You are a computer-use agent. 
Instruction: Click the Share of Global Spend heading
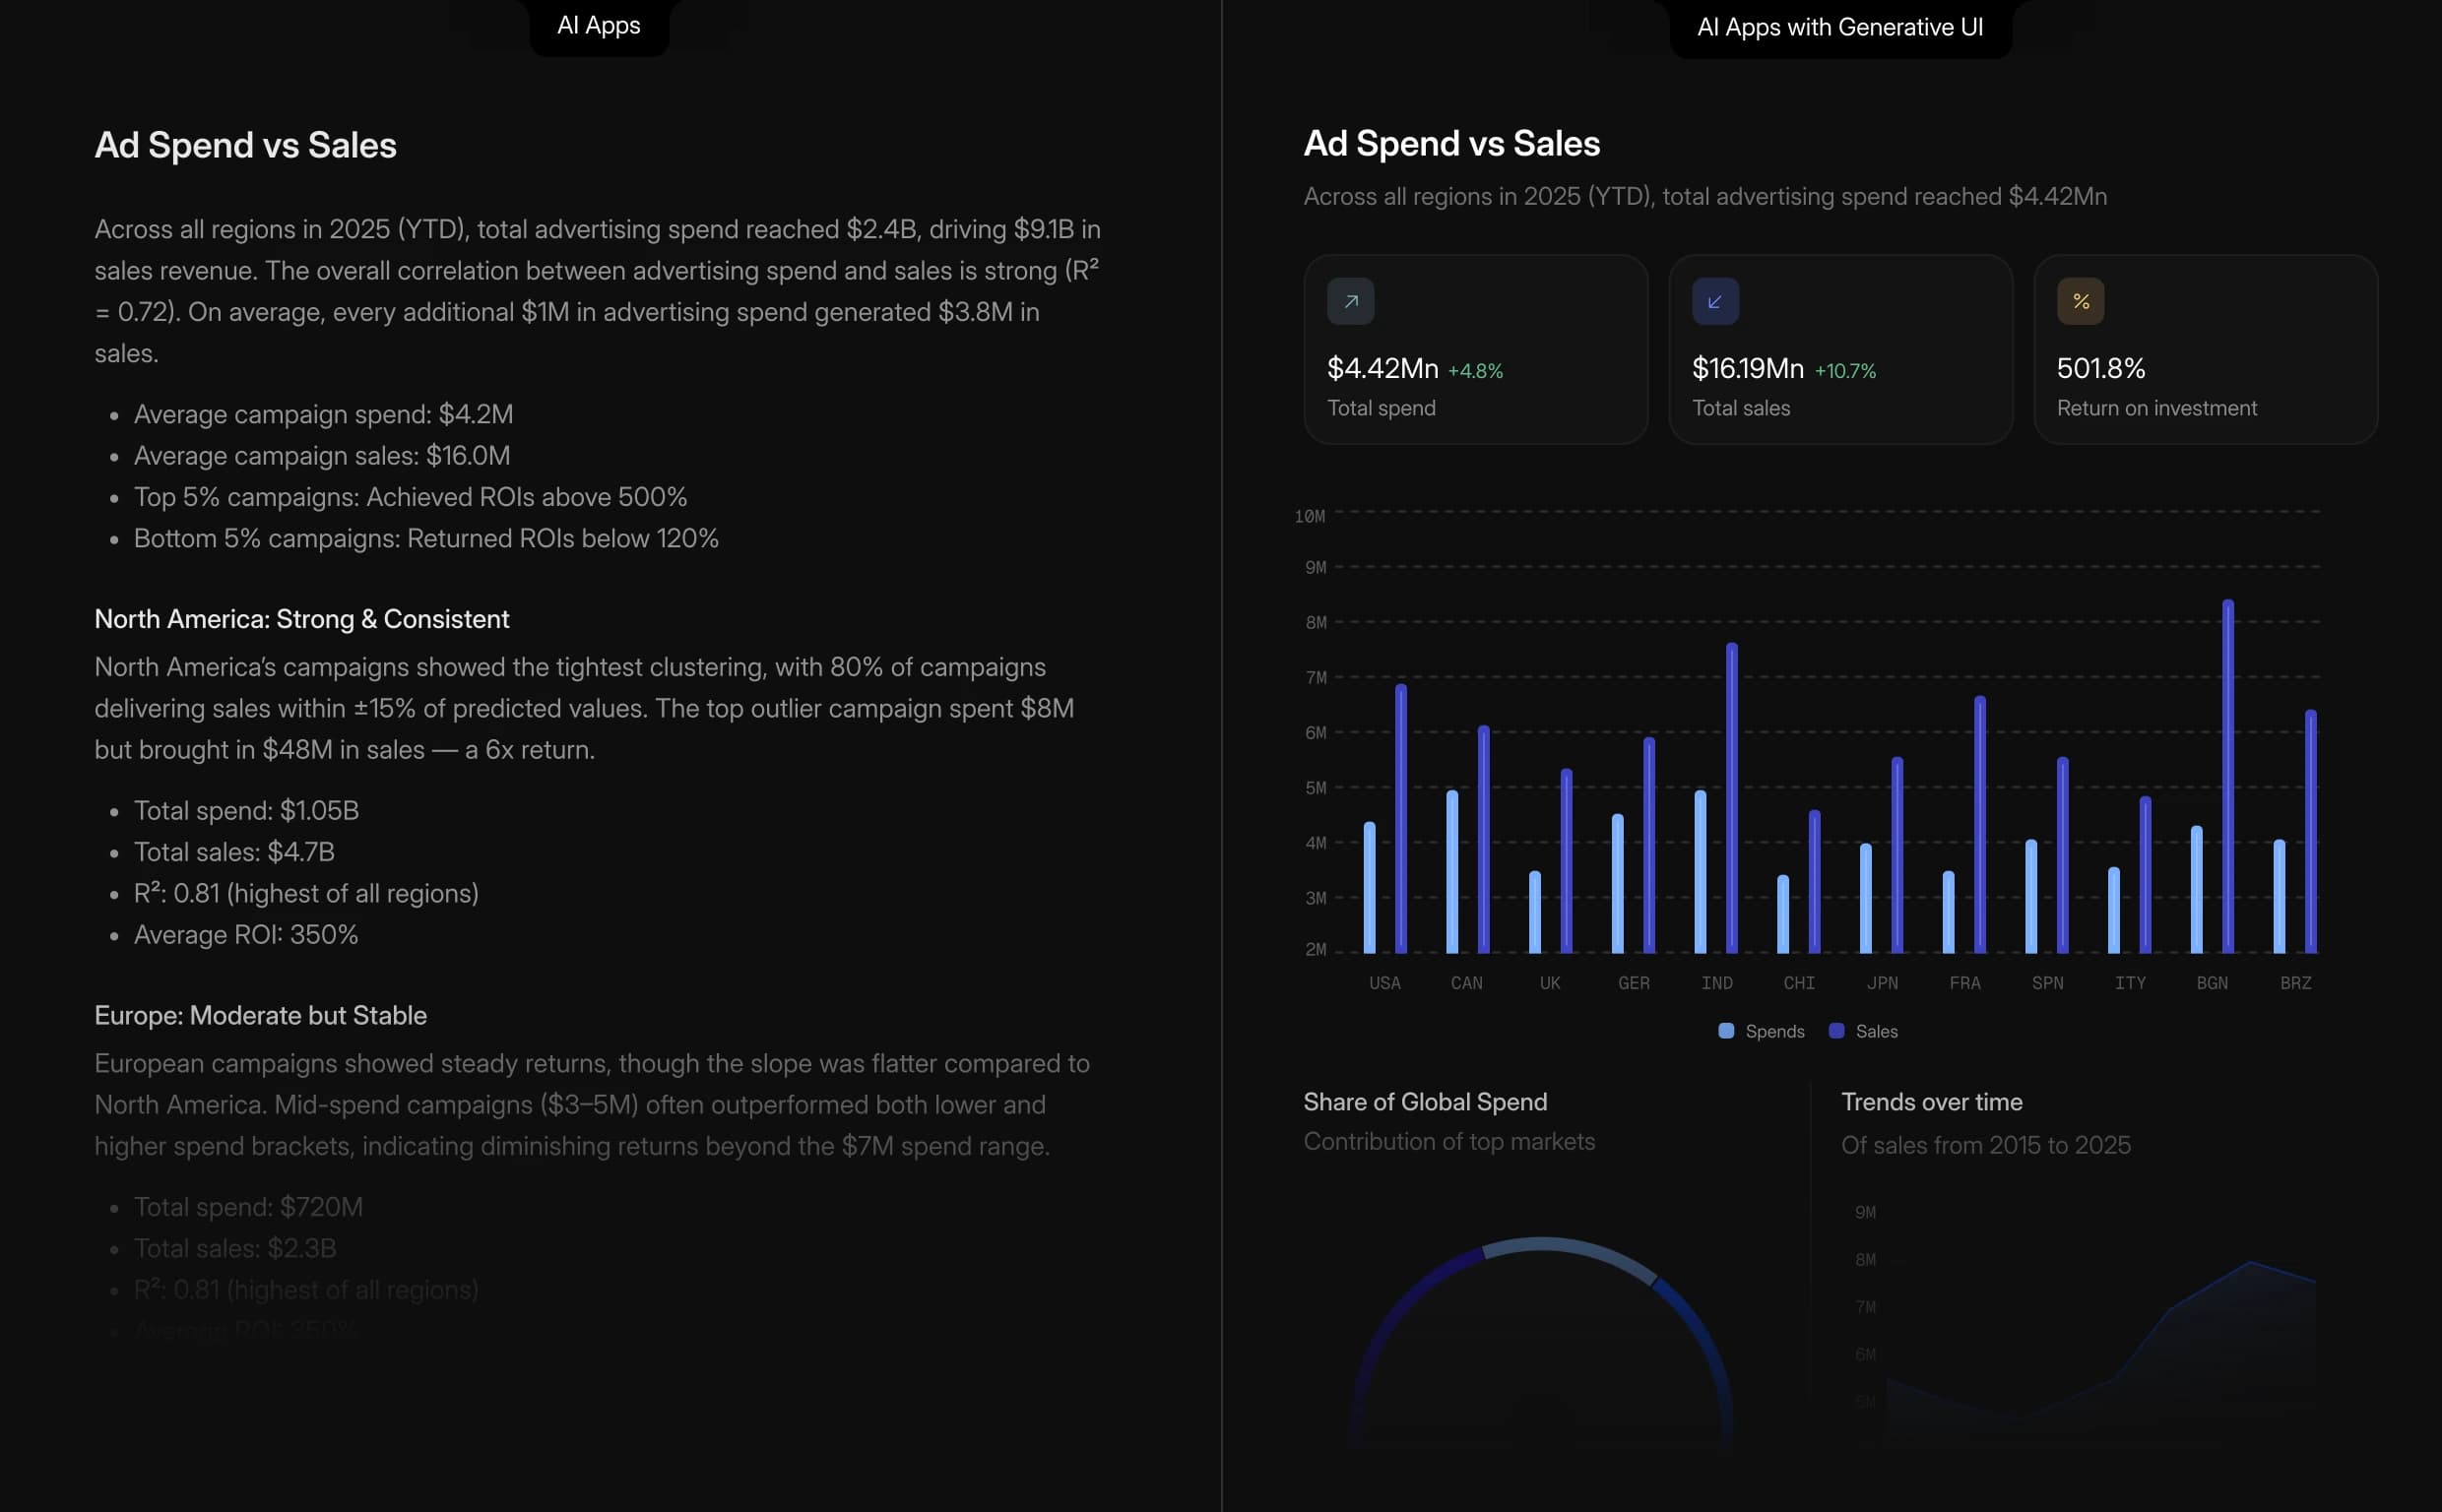pos(1425,1102)
